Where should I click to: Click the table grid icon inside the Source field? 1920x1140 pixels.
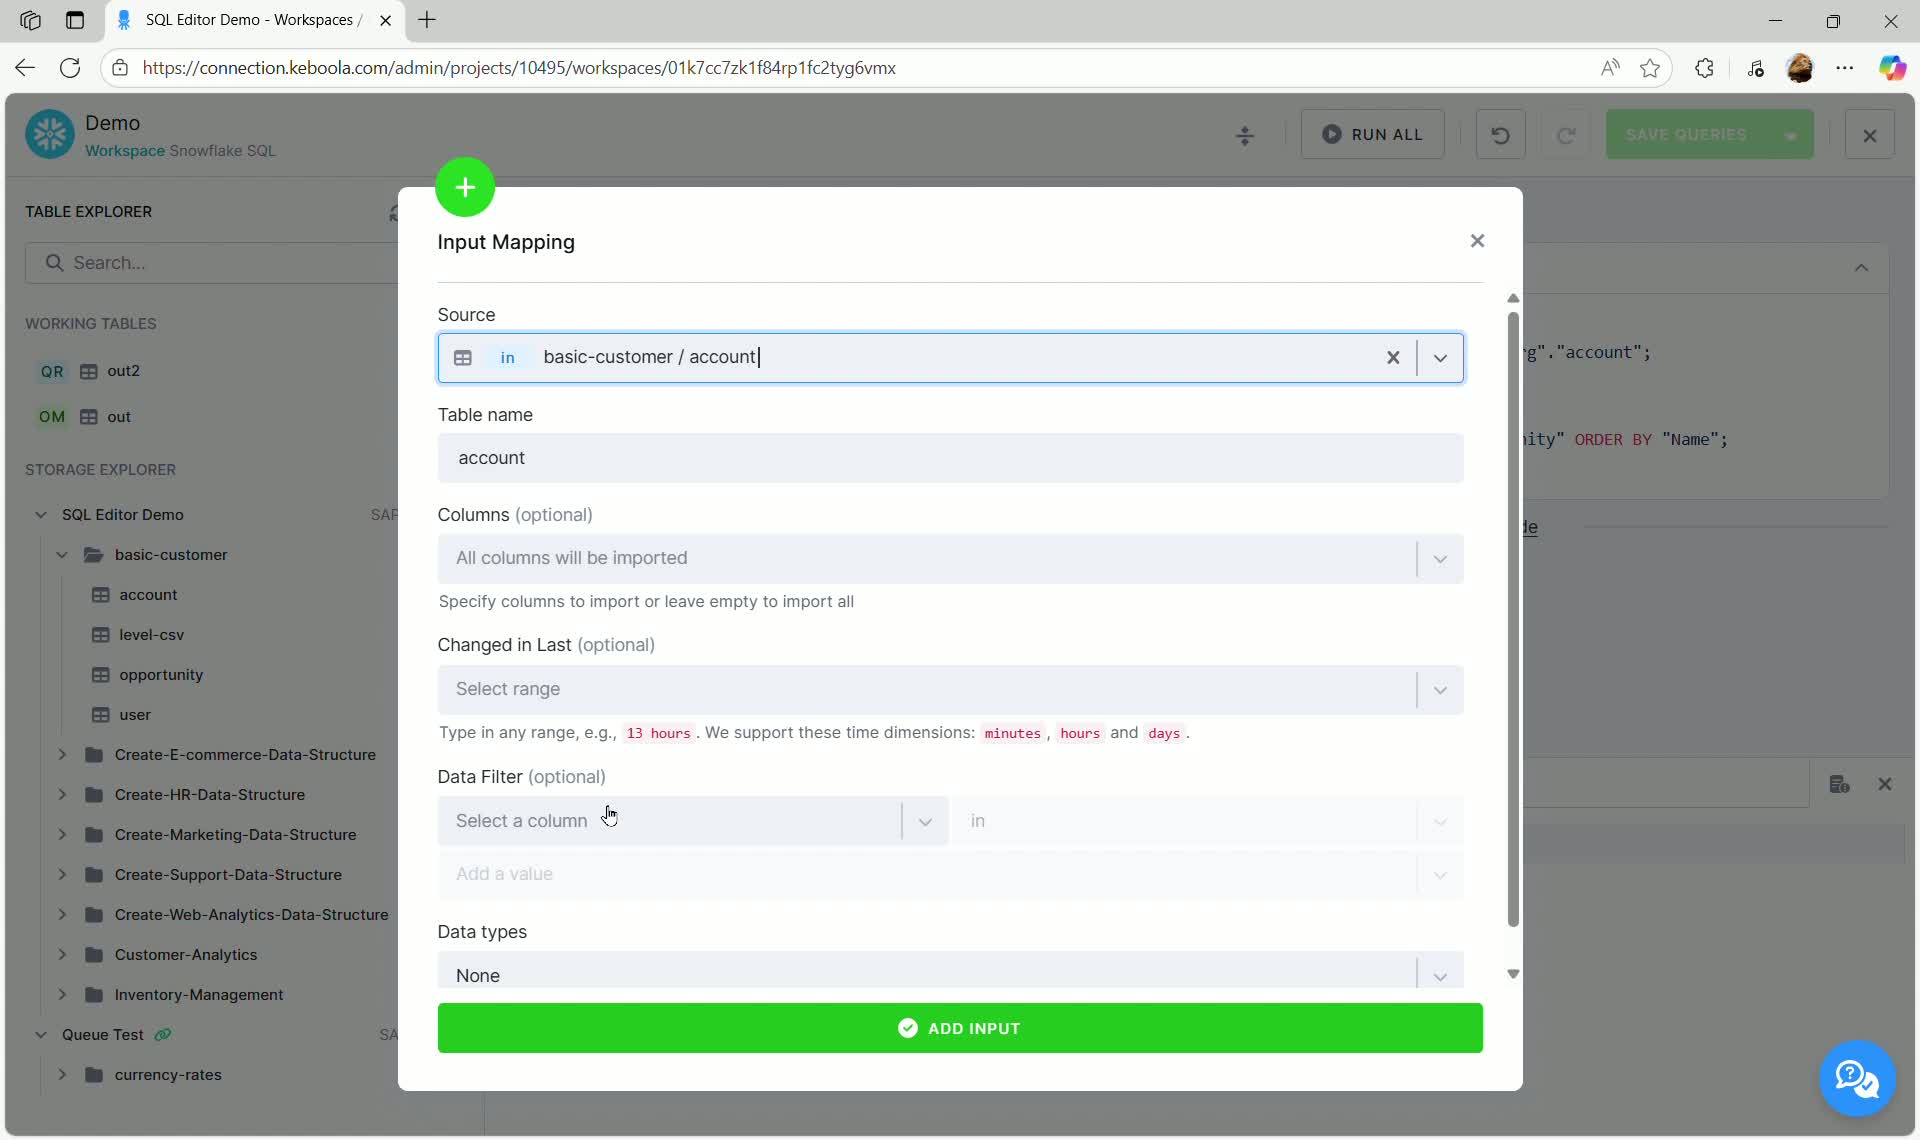463,357
